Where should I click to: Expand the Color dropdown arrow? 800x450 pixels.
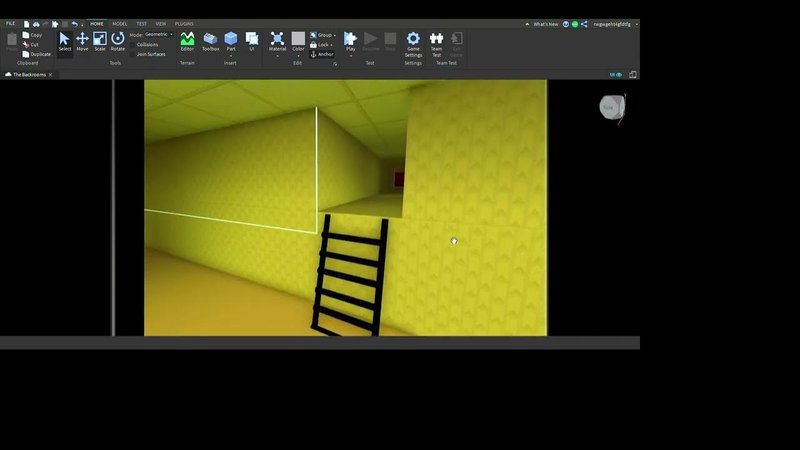click(298, 56)
